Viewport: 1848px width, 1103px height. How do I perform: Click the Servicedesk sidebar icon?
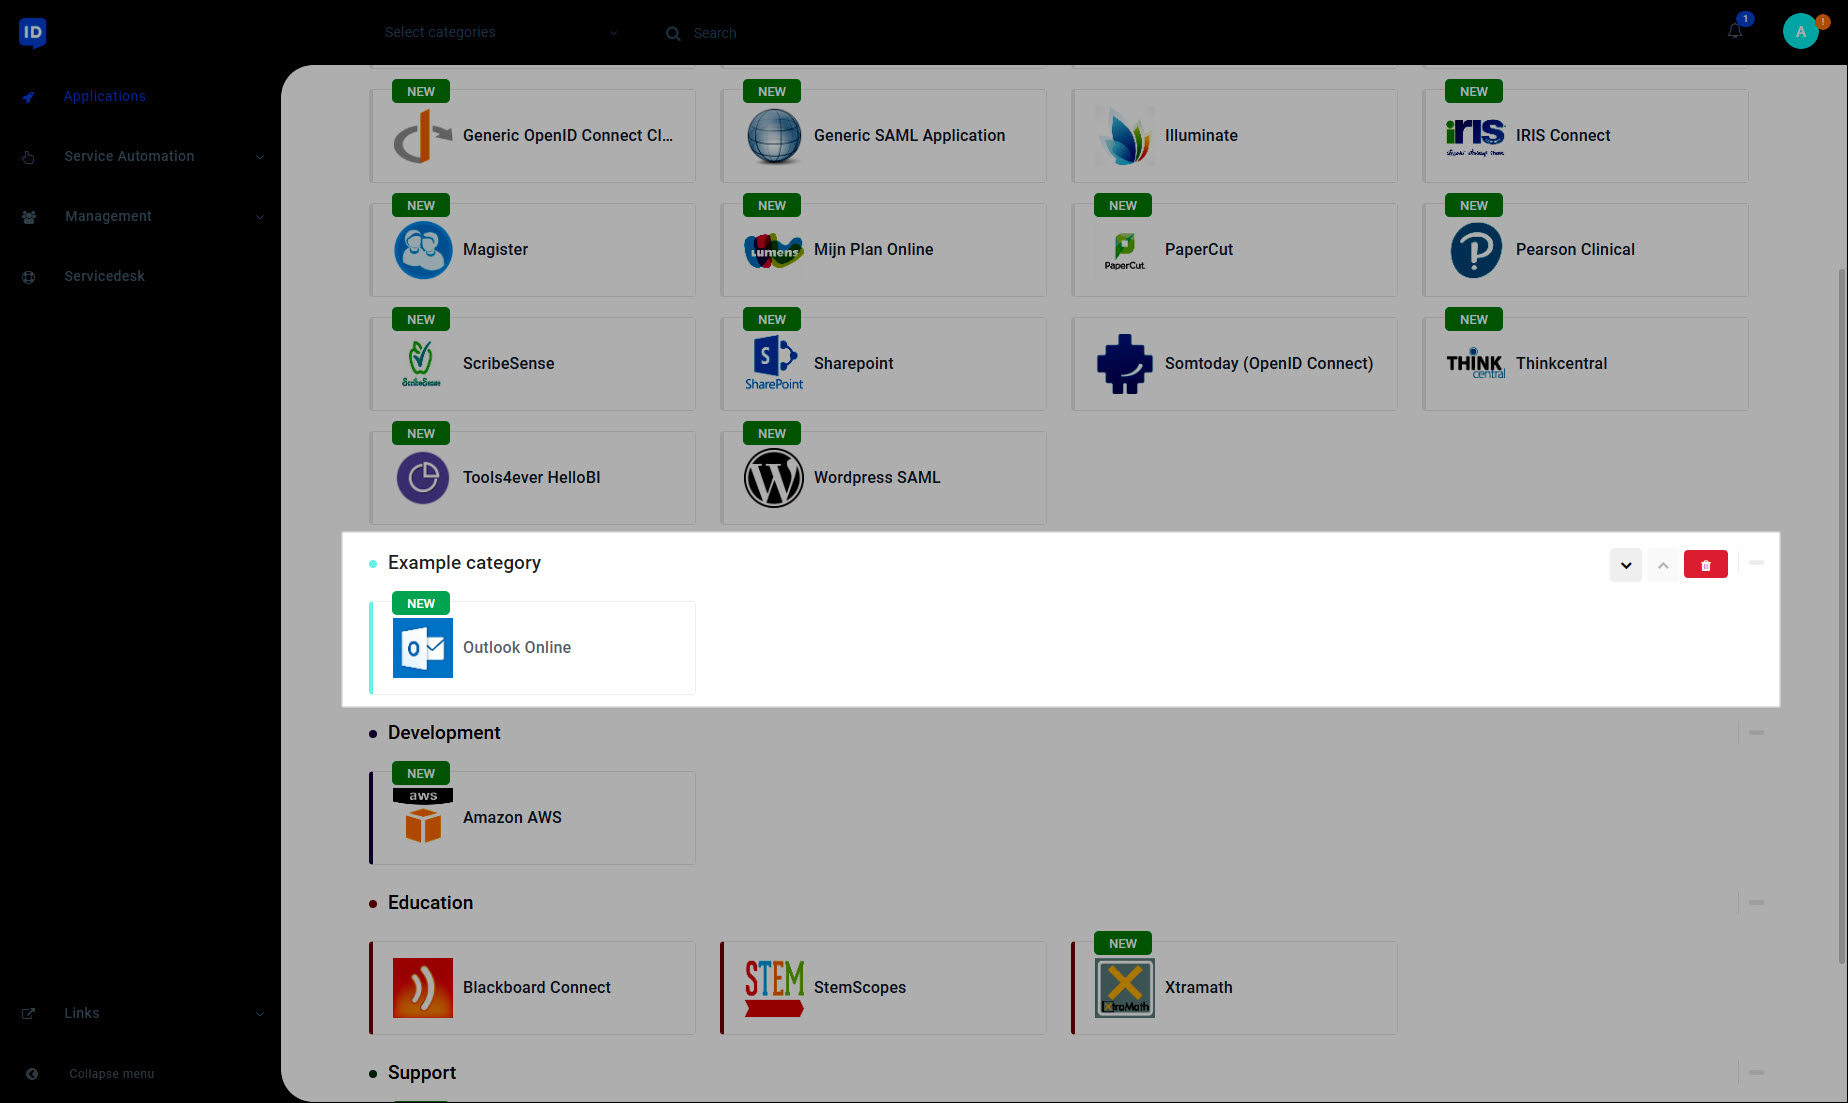(29, 277)
